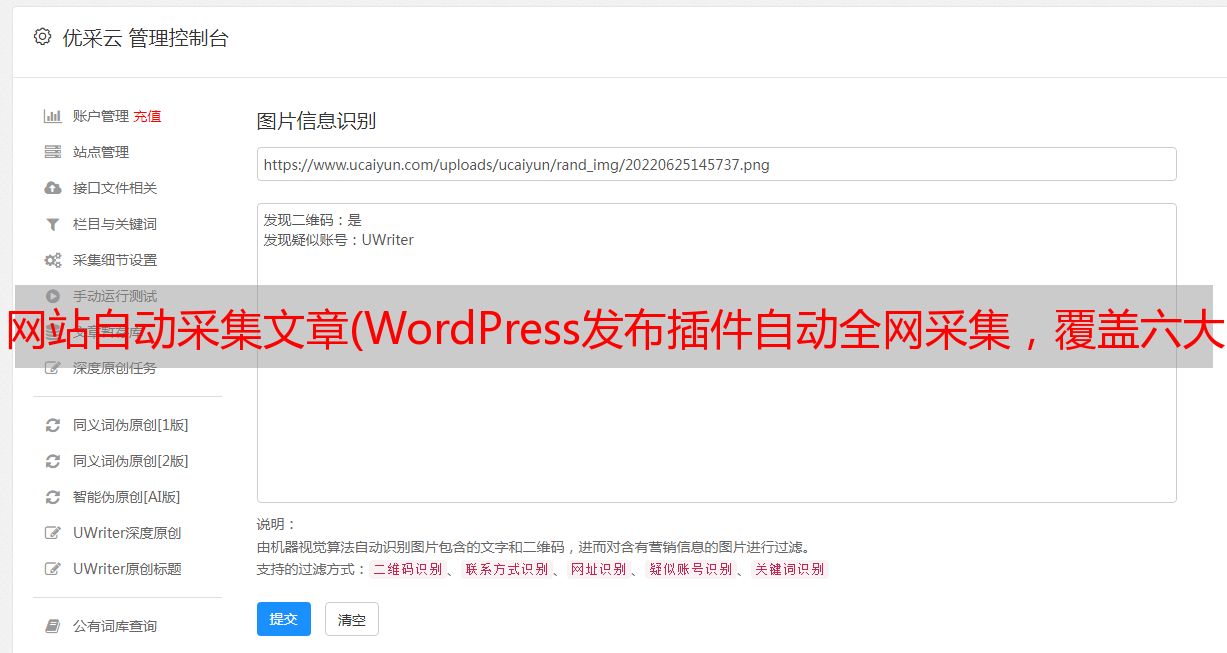Click the book icon for 公有词库查询
The height and width of the screenshot is (653, 1227).
pos(53,626)
